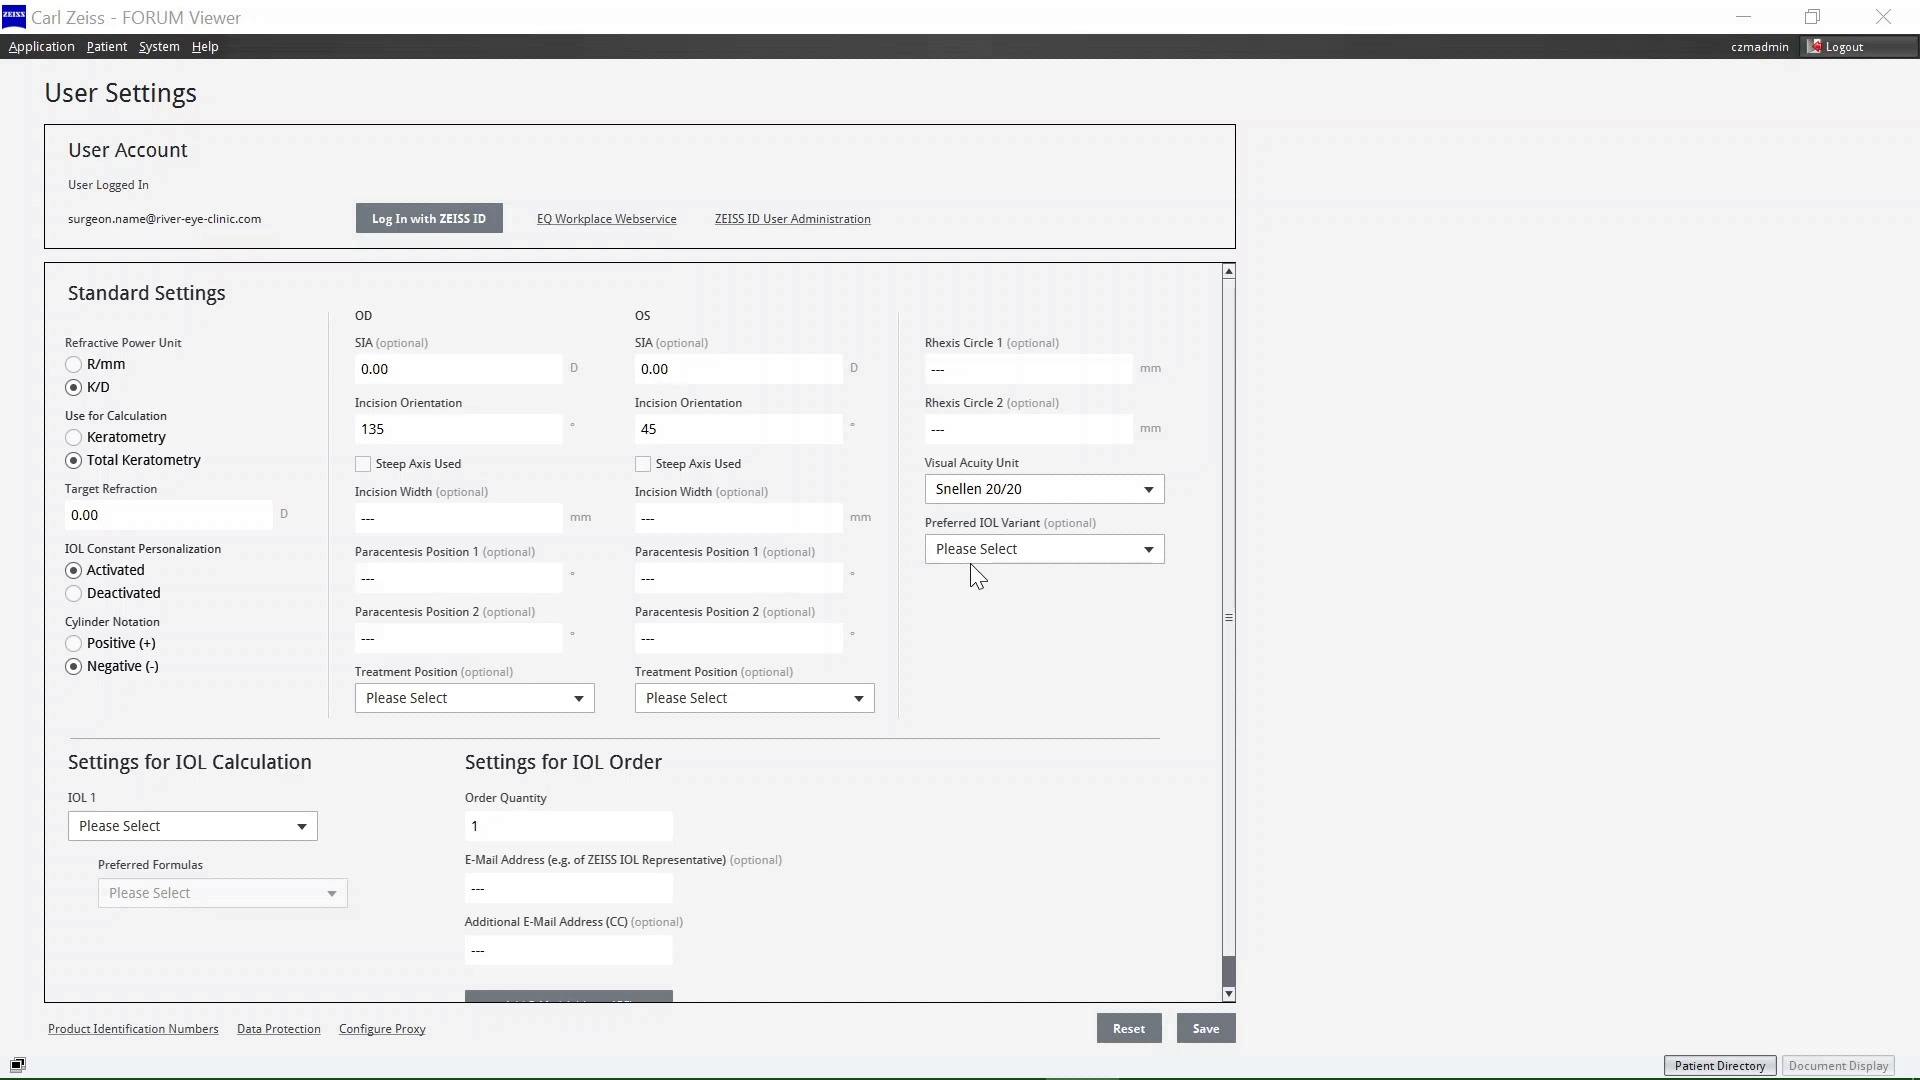This screenshot has height=1080, width=1920.
Task: Click the status icon at bottom-left corner
Action: pos(17,1065)
